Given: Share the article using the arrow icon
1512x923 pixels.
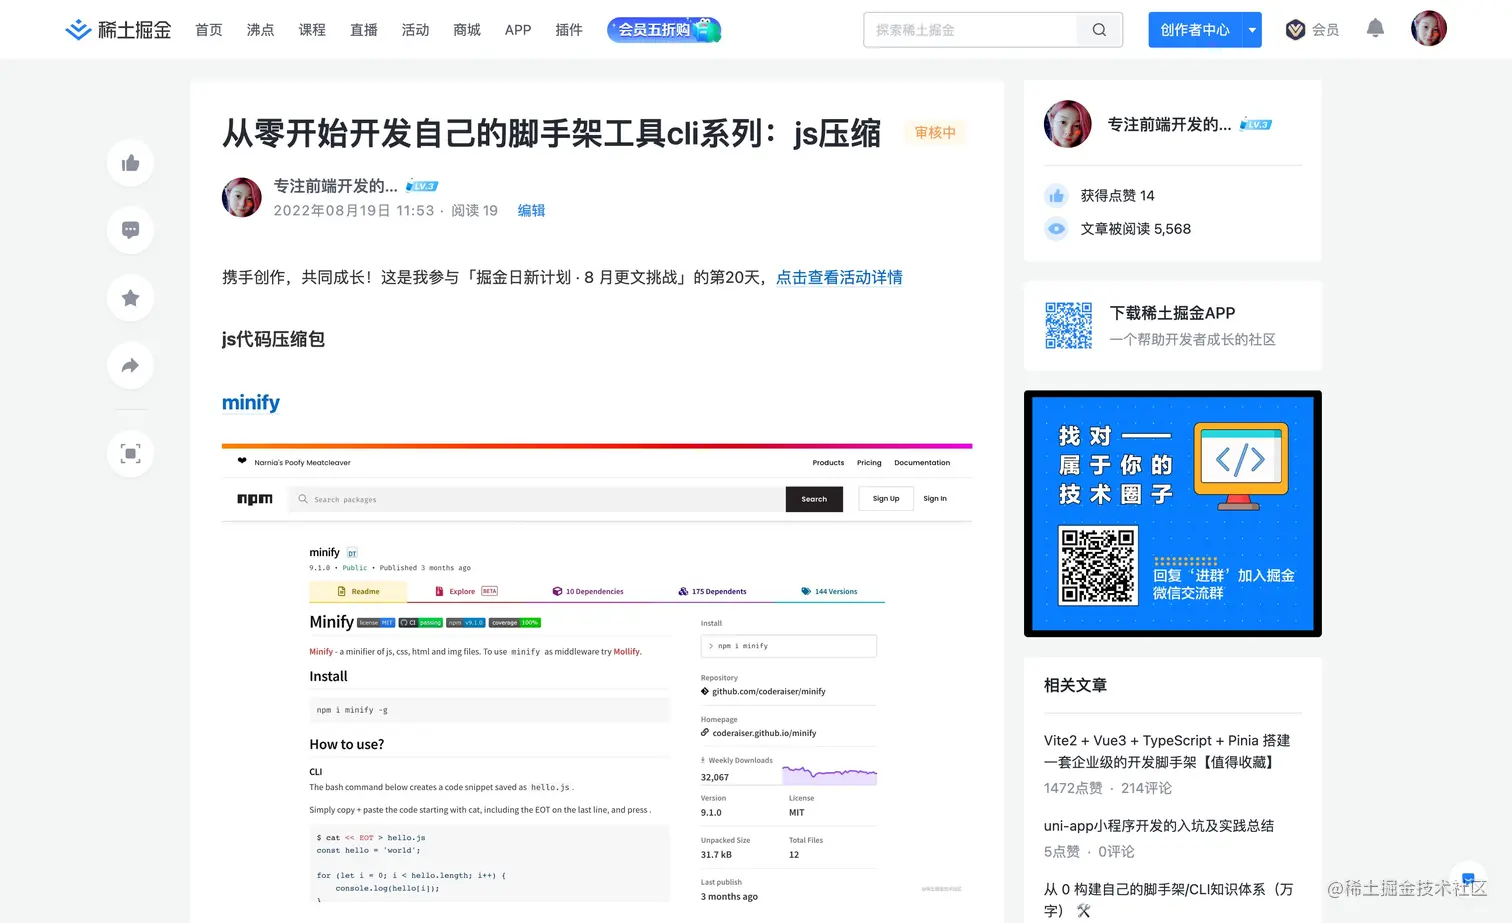Looking at the screenshot, I should pyautogui.click(x=130, y=365).
